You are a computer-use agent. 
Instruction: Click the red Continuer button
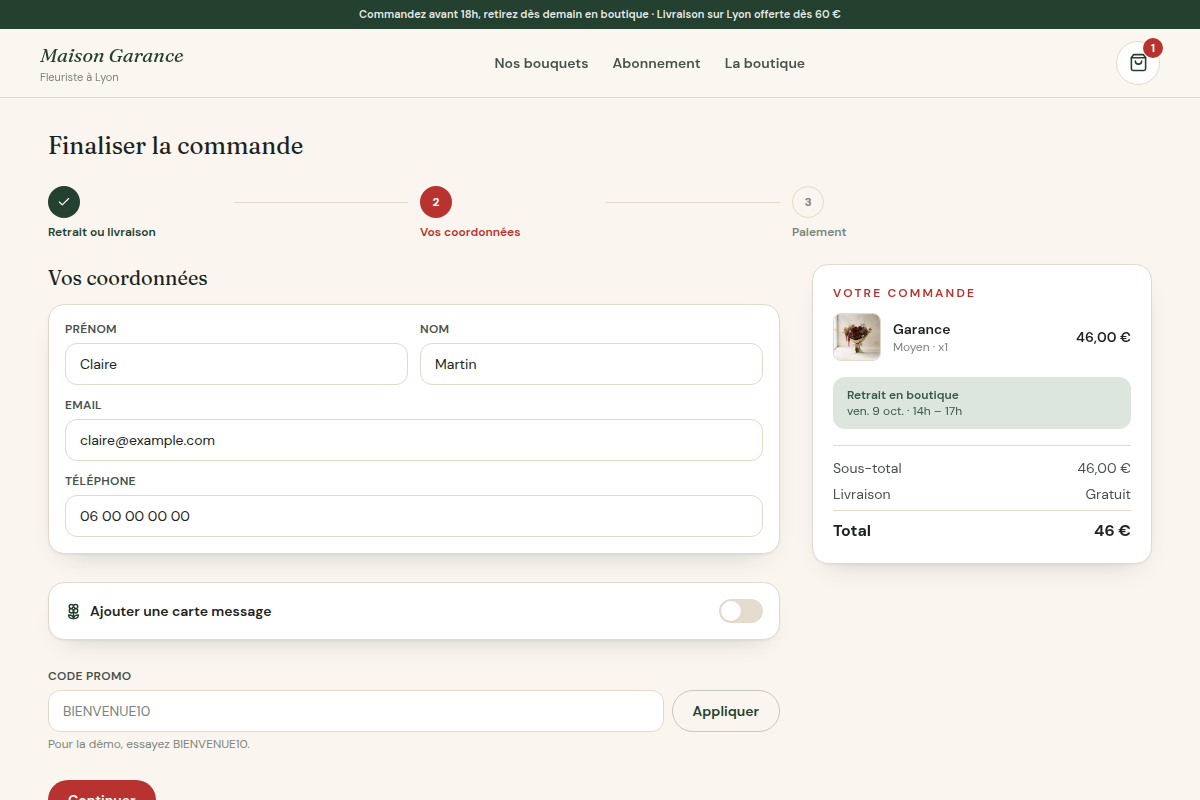(x=102, y=790)
